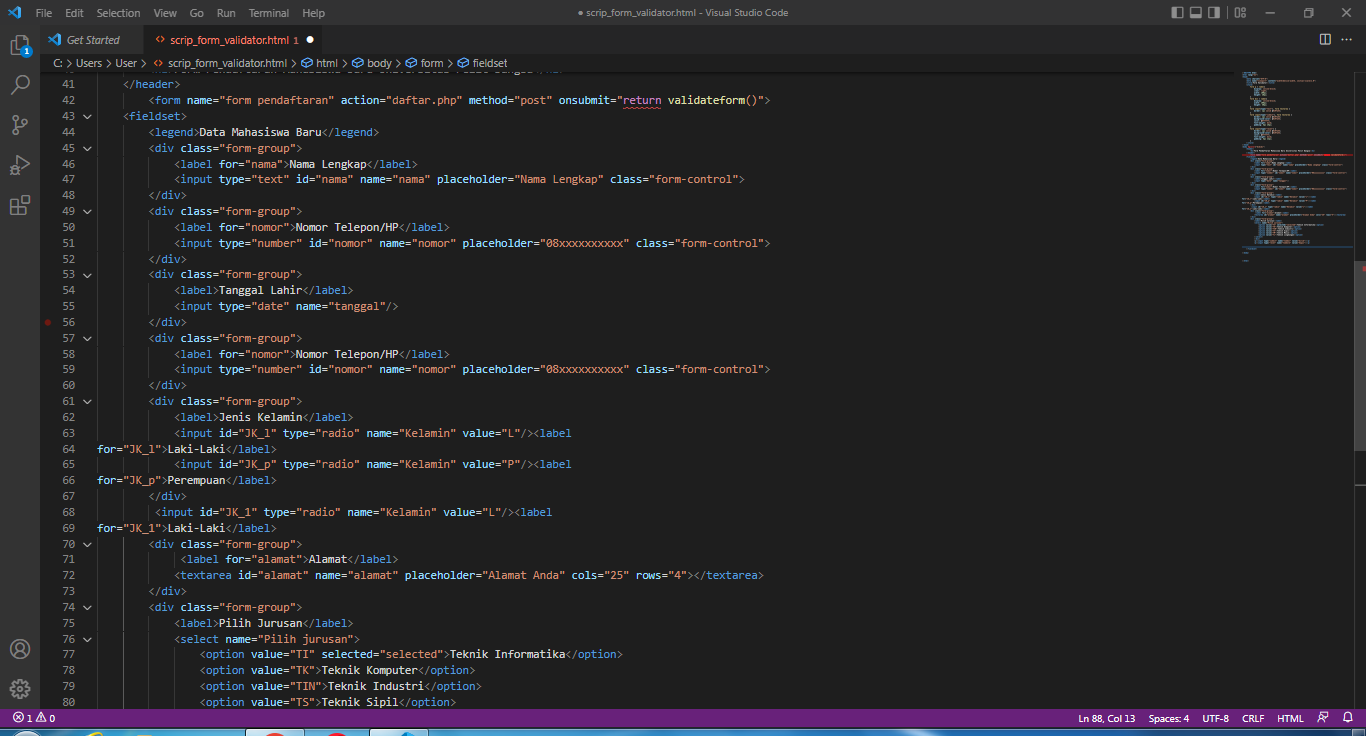Screen dimensions: 1366x736
Task: Change encoding via the UTF-8 status button
Action: (x=1215, y=718)
